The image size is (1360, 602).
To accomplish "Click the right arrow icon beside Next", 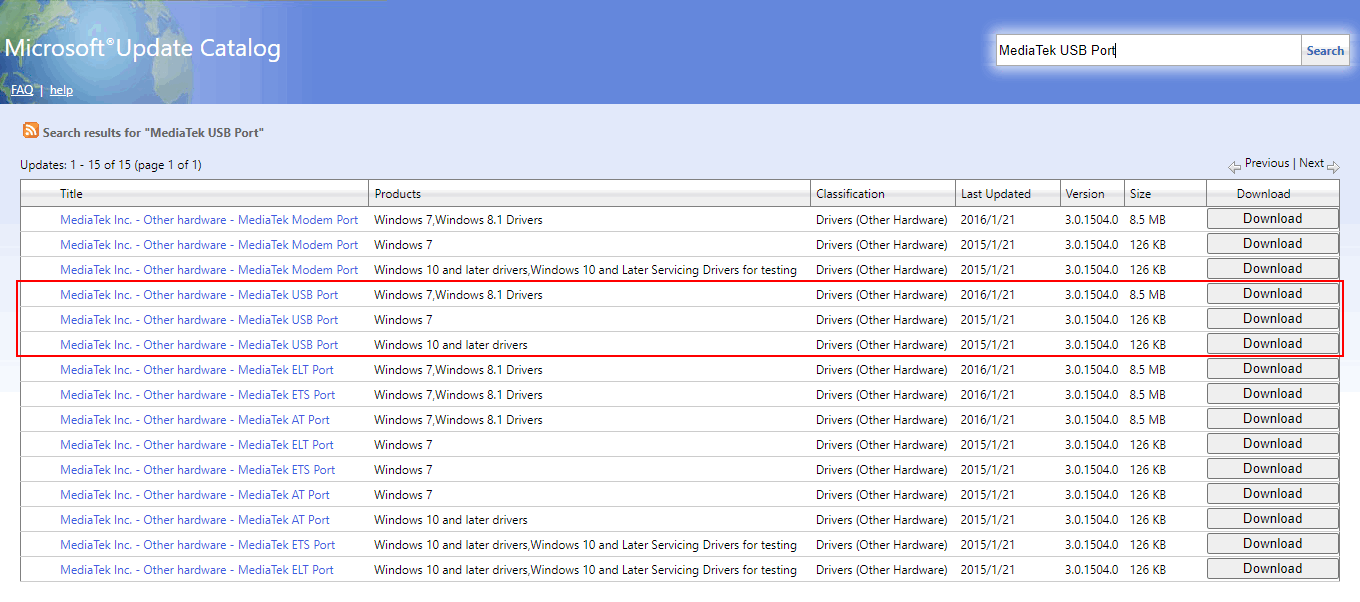I will tap(1333, 166).
